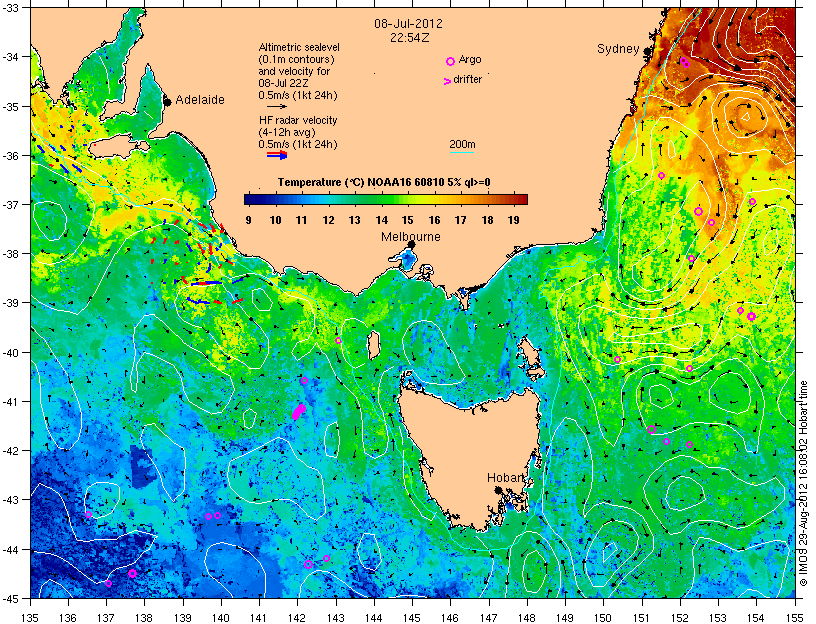Click the 'HF radar velocity' legend text
Viewport: 816px width, 624px height.
(x=298, y=120)
